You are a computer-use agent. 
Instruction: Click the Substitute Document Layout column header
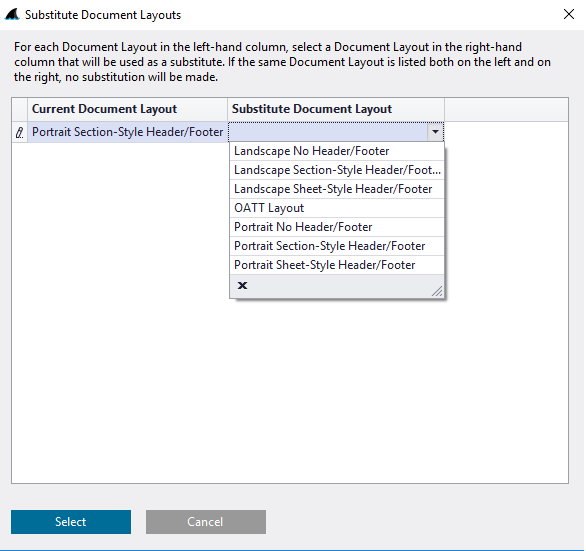(336, 109)
